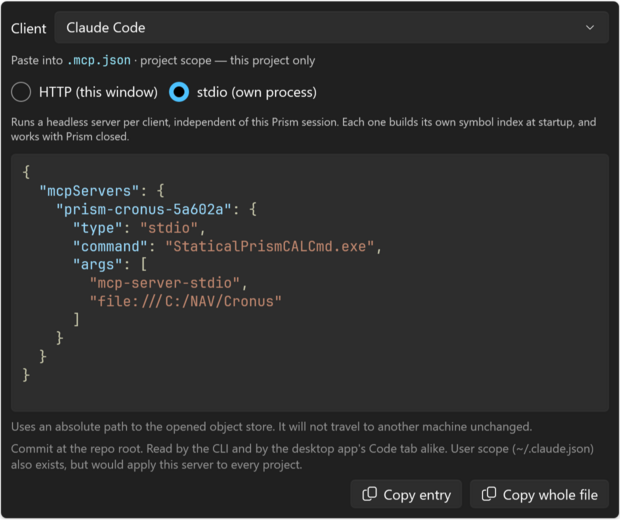This screenshot has height=520, width=620.
Task: Open the Client dropdown showing Claude Code
Action: pyautogui.click(x=331, y=28)
